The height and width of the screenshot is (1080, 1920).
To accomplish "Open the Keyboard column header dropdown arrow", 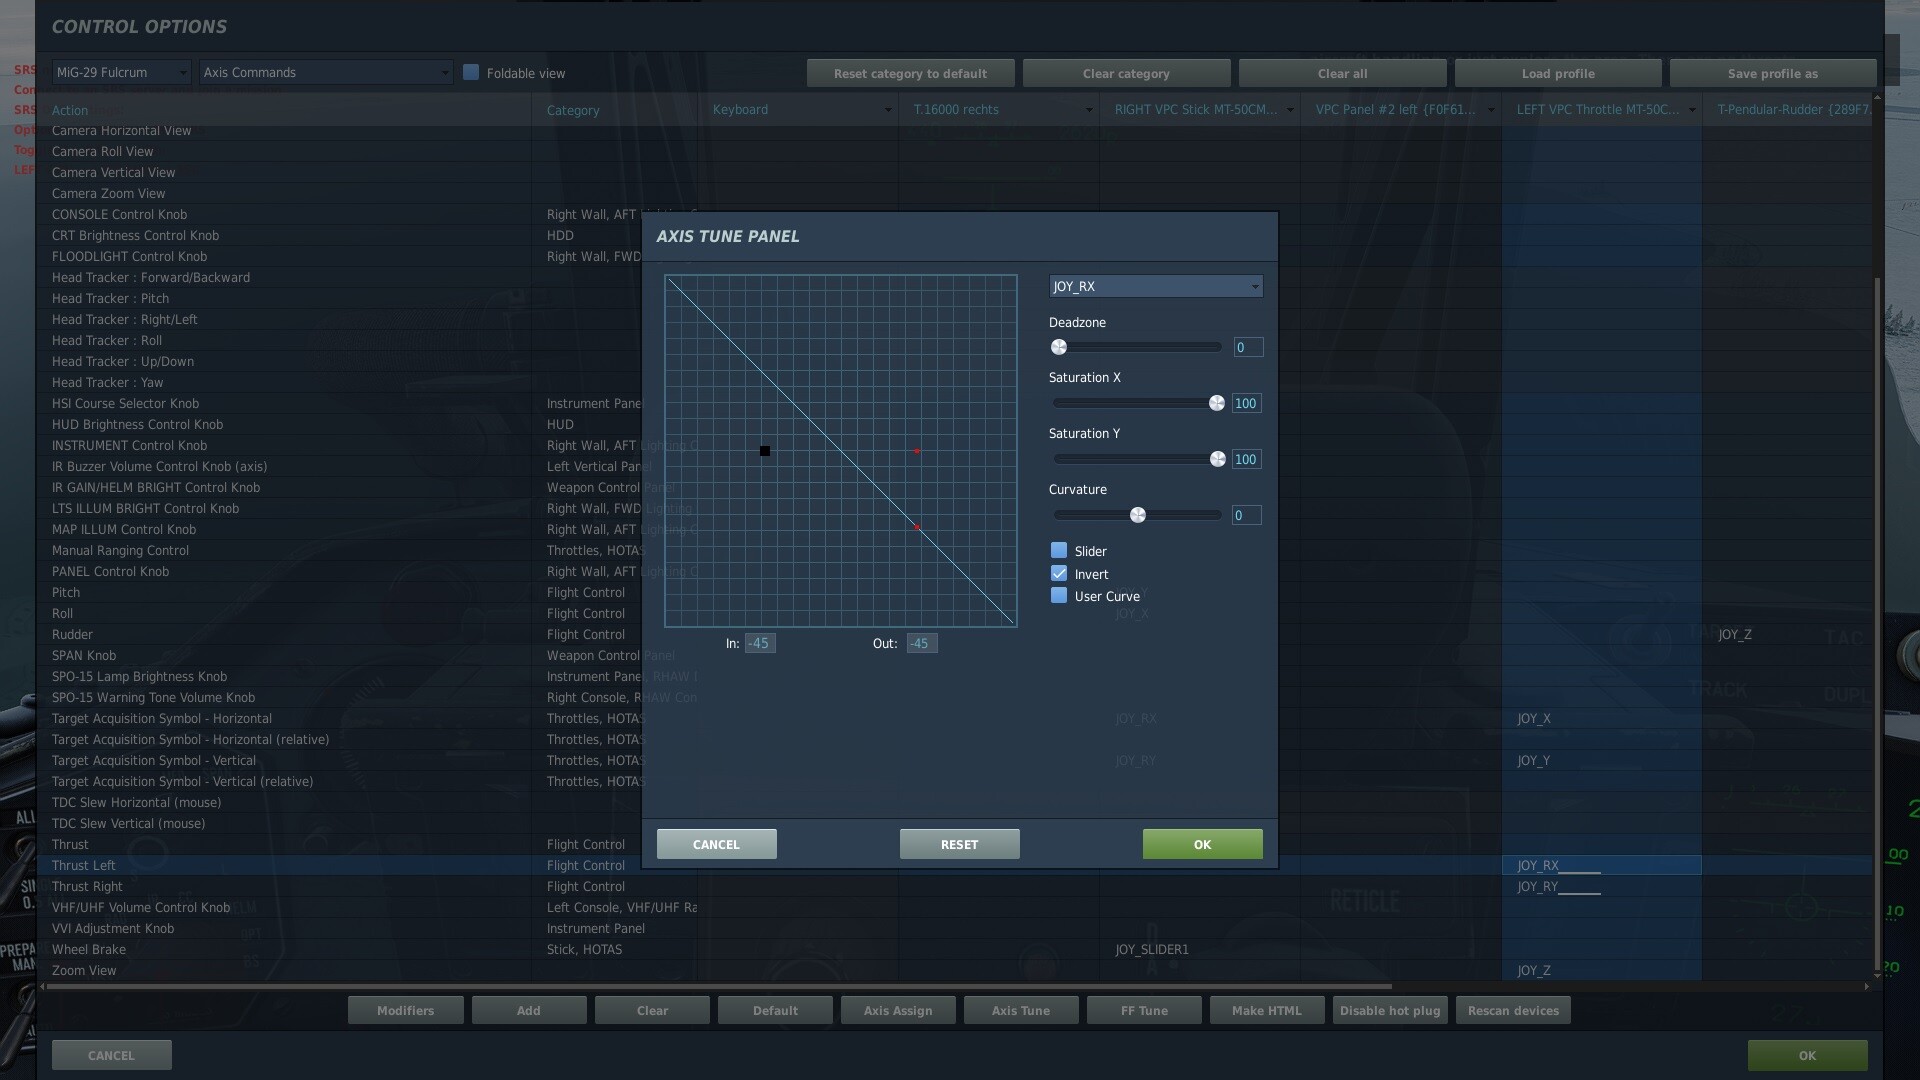I will pyautogui.click(x=887, y=110).
